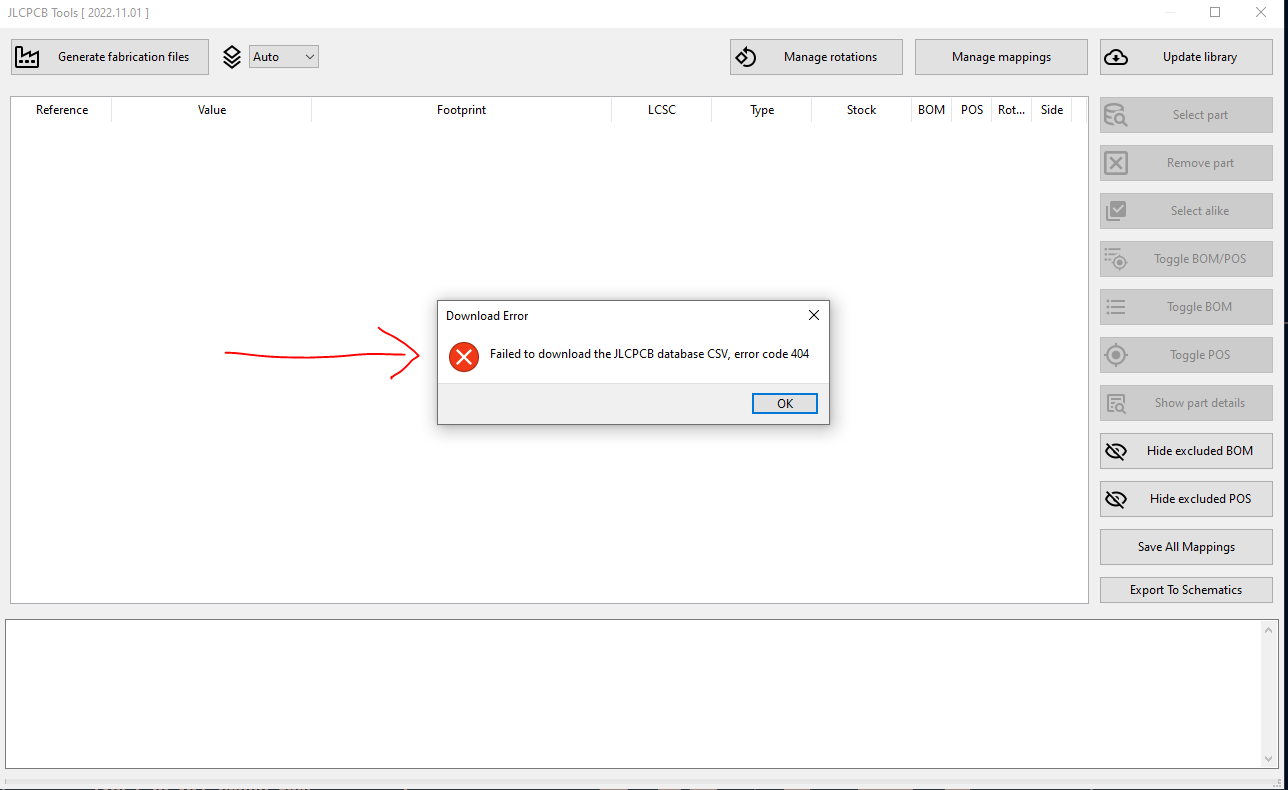
Task: Click Export To Schematics
Action: tap(1185, 589)
